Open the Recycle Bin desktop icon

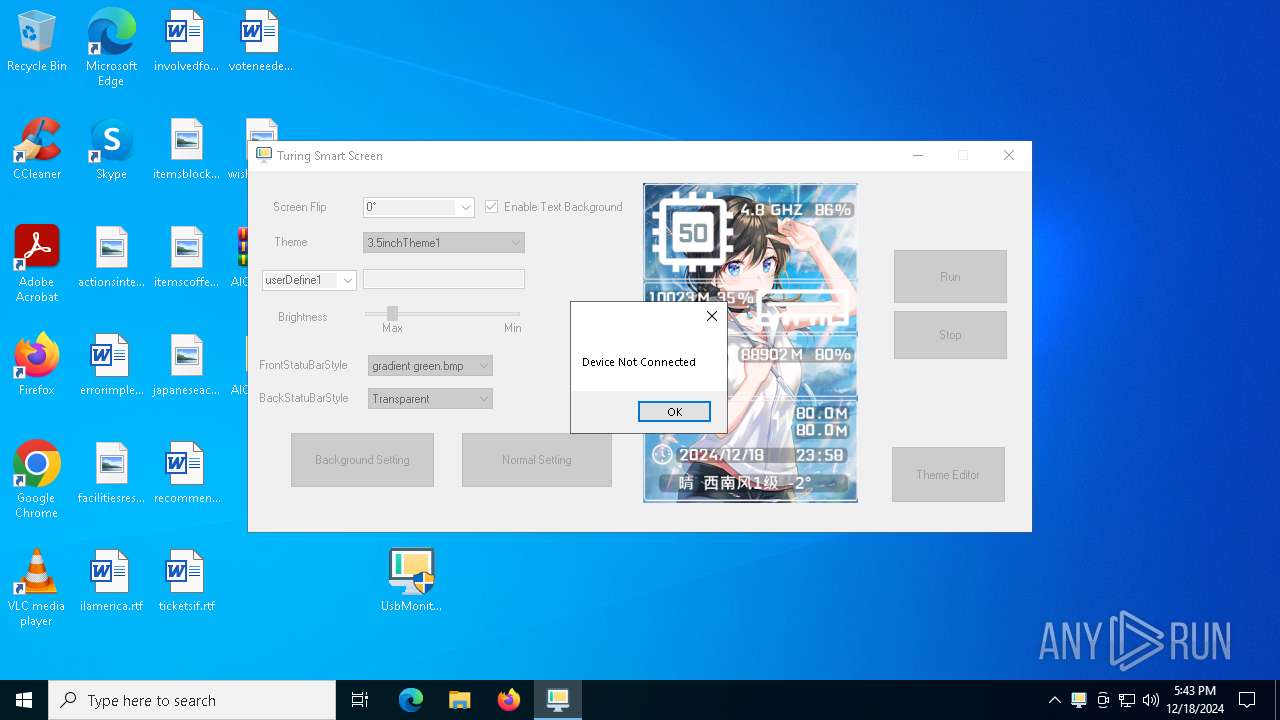pos(37,42)
